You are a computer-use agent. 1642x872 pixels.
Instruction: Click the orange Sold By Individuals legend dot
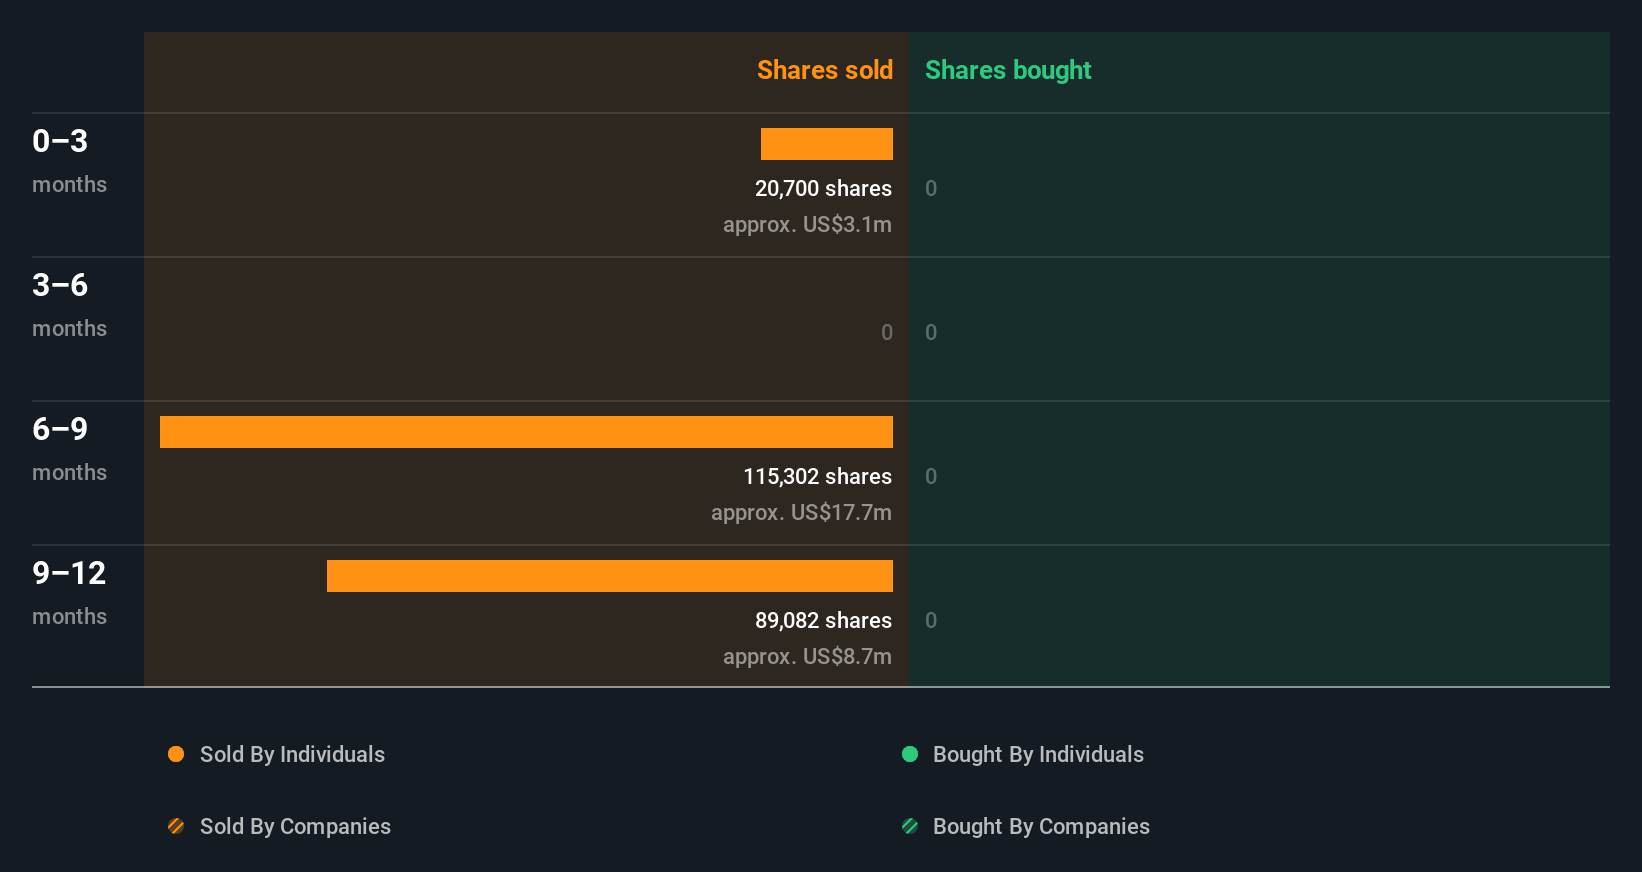pyautogui.click(x=176, y=754)
